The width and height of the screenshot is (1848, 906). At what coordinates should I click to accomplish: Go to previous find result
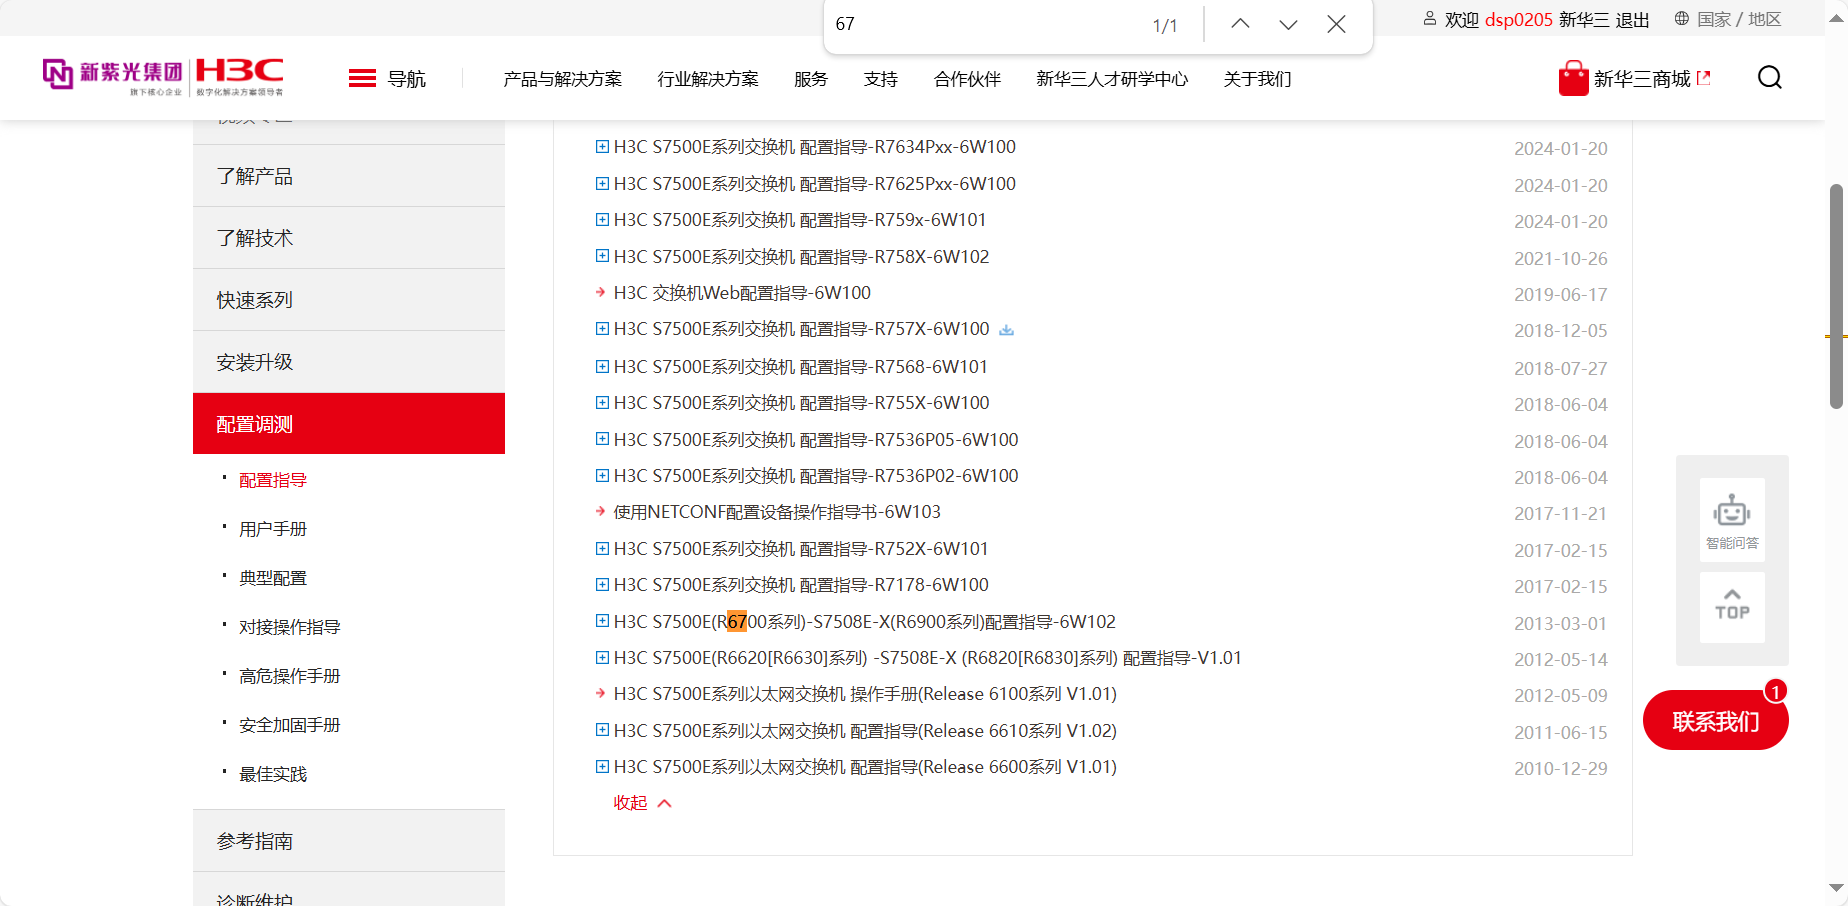[1240, 24]
